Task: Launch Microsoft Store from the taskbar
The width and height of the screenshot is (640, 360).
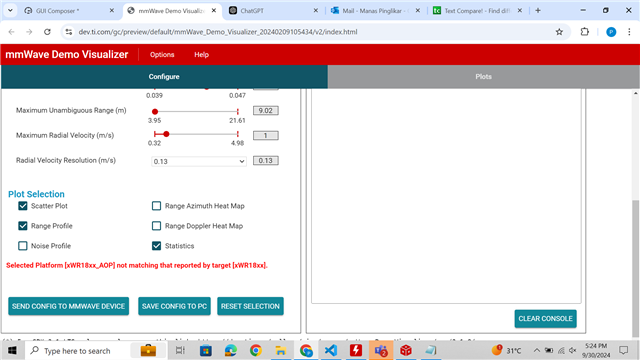Action: click(x=206, y=350)
